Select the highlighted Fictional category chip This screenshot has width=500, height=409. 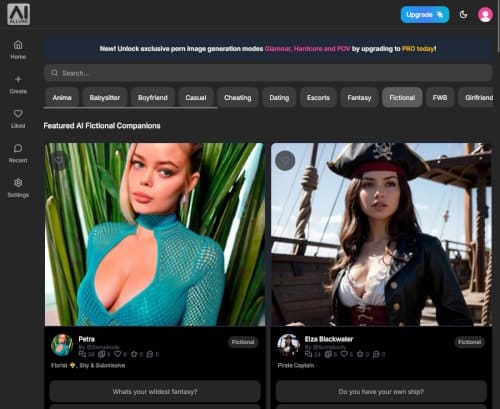[x=402, y=98]
